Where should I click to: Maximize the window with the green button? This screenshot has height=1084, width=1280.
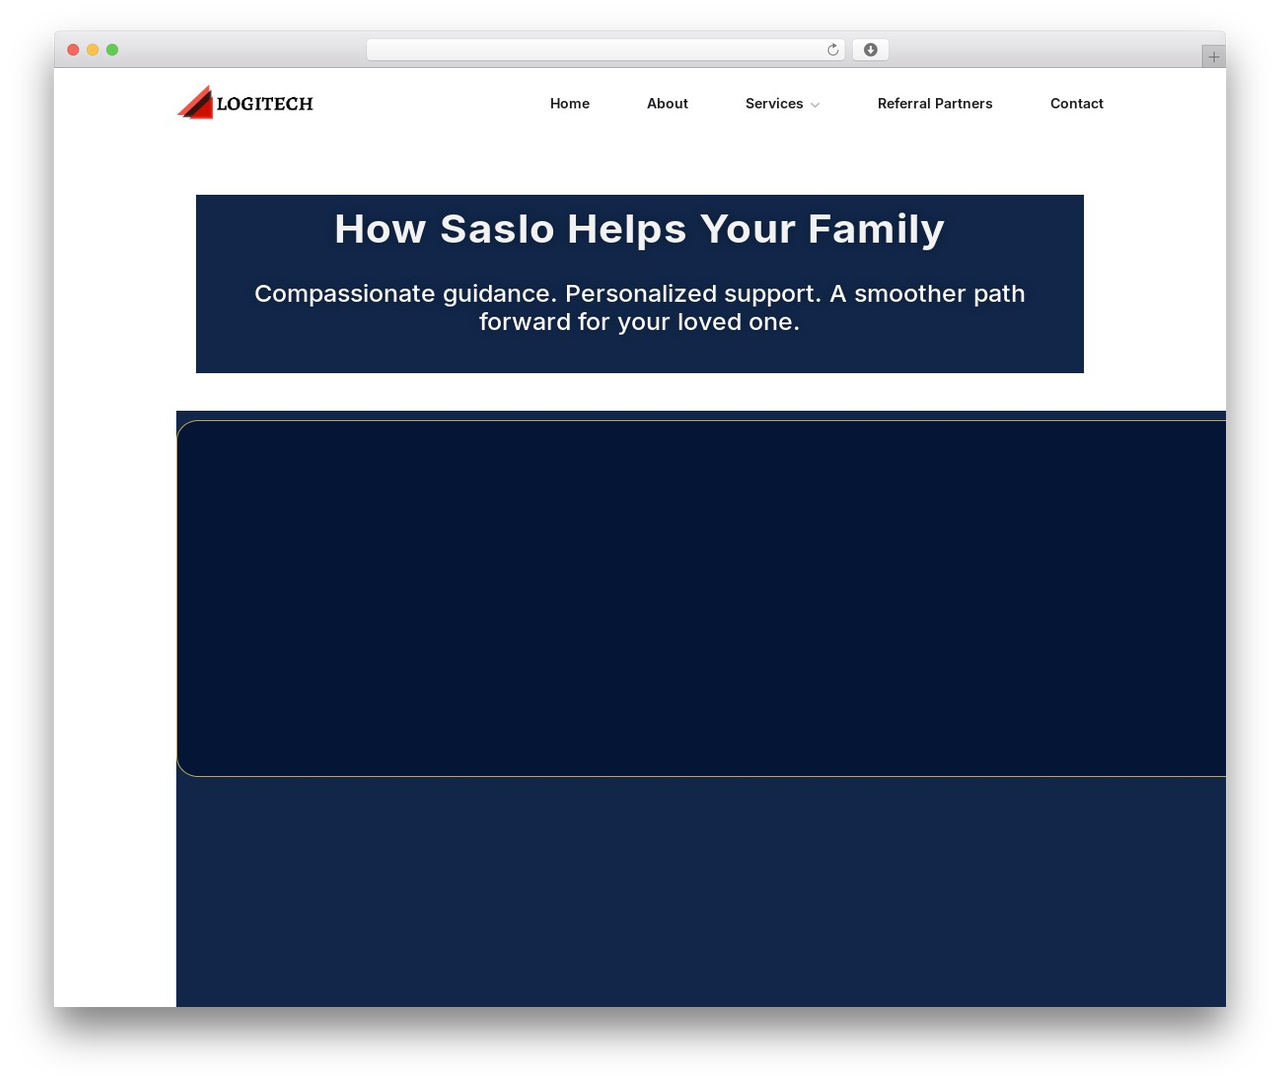pos(112,50)
